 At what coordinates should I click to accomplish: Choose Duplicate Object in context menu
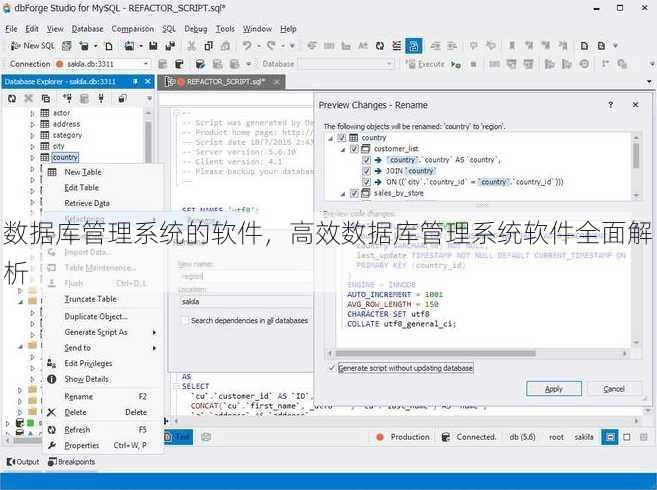(103, 316)
